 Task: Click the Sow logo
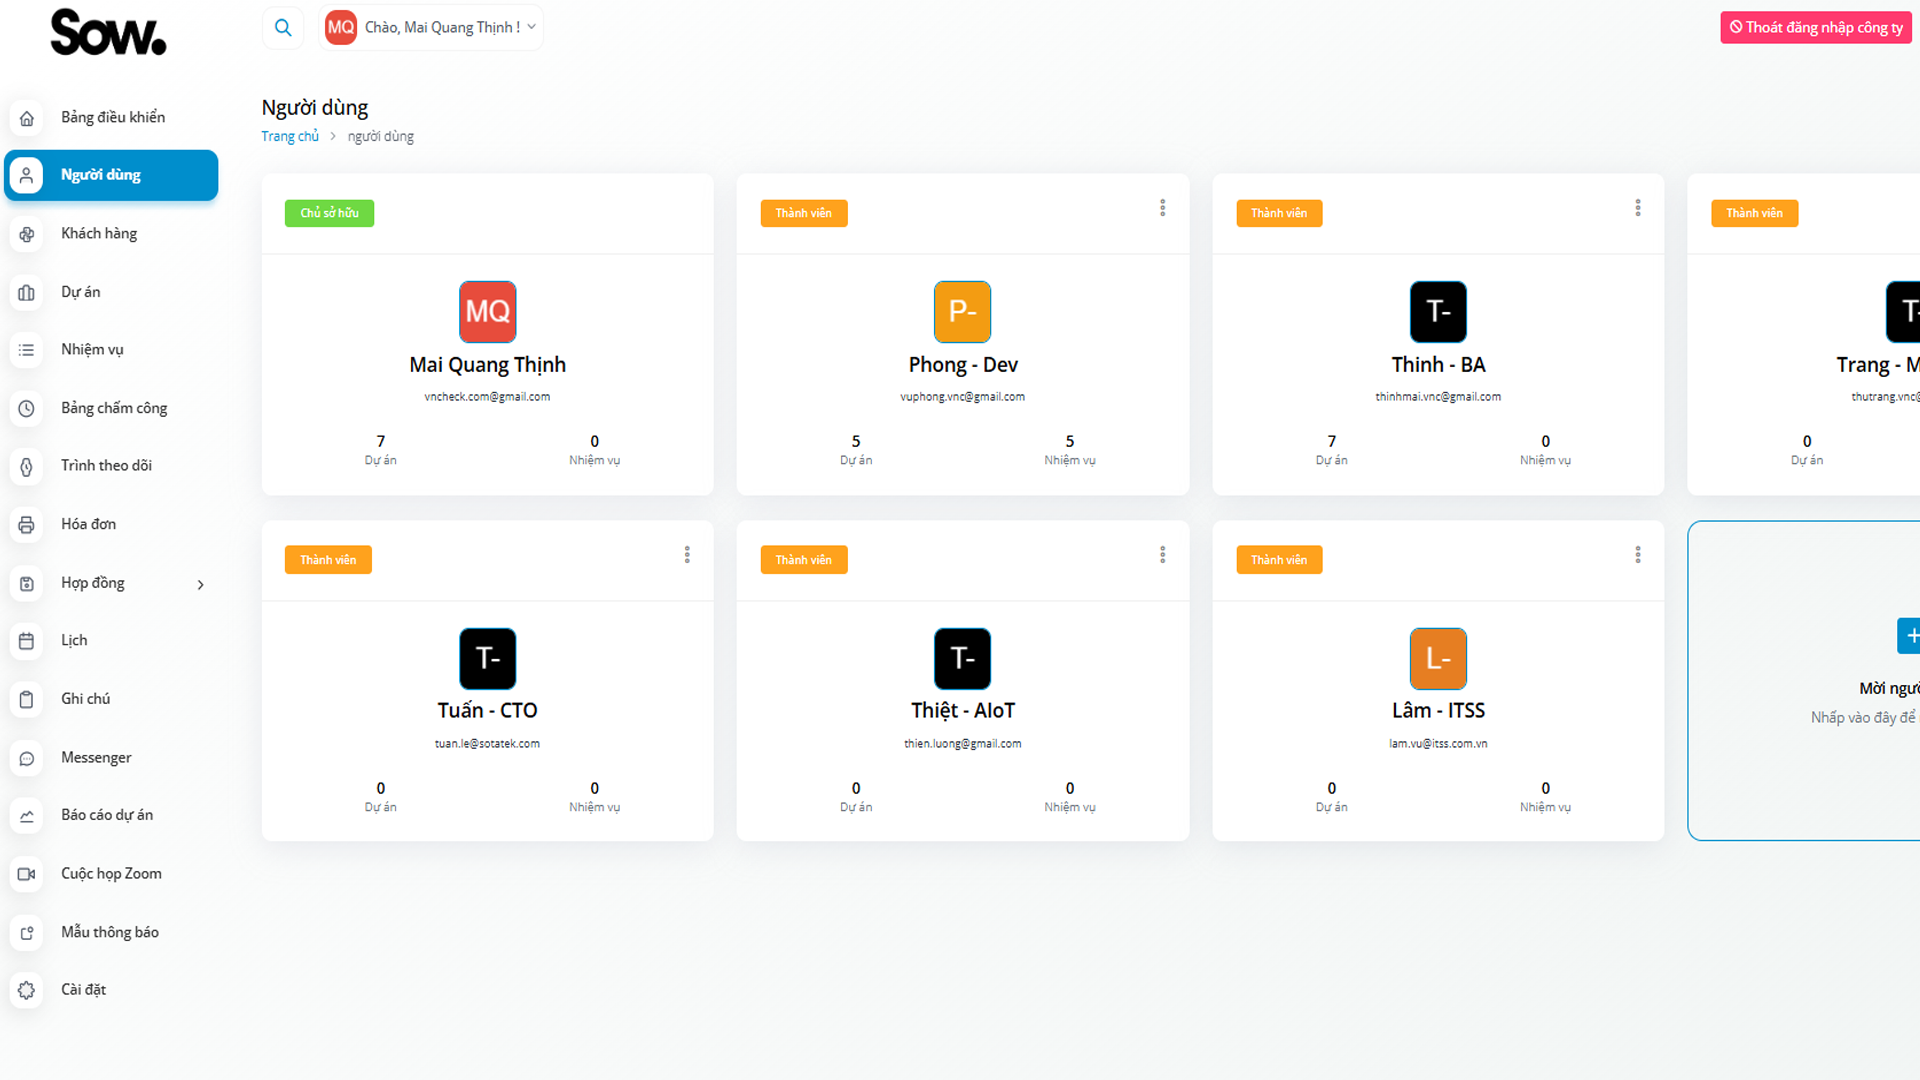click(x=108, y=32)
